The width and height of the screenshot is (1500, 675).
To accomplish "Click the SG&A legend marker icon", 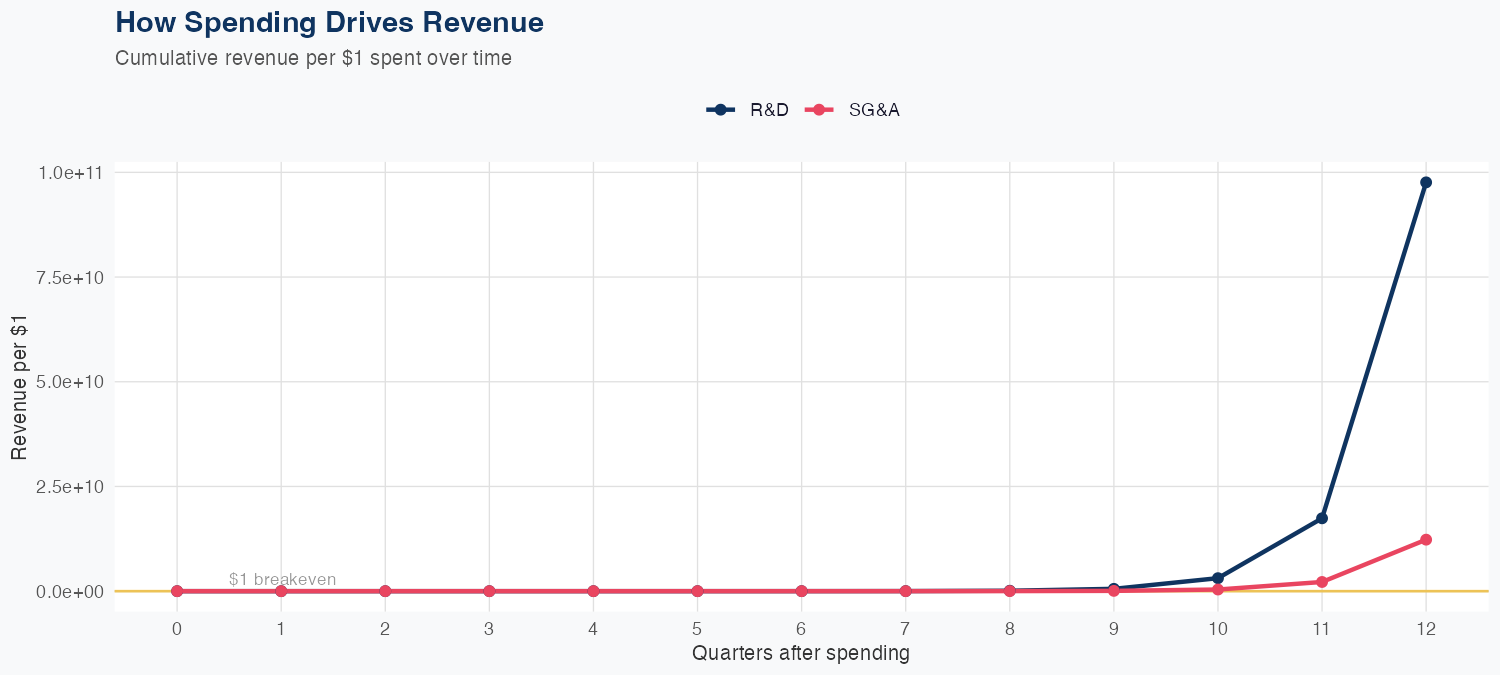I will (819, 110).
